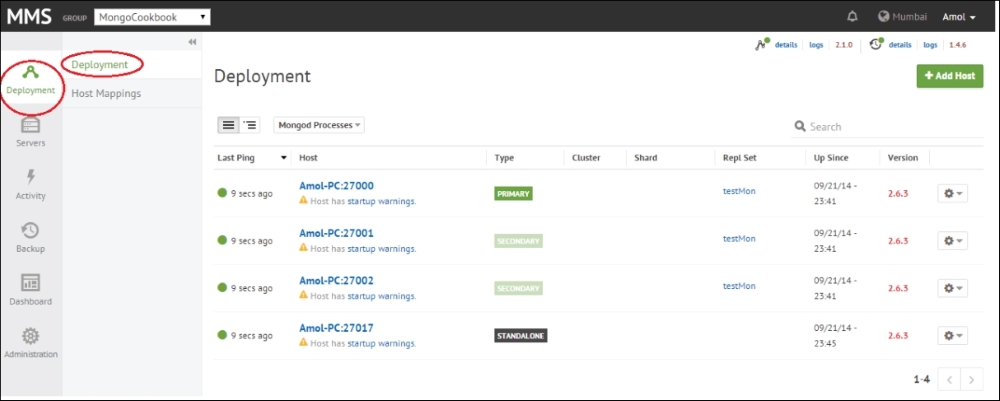Click the search magnifier icon

(800, 126)
